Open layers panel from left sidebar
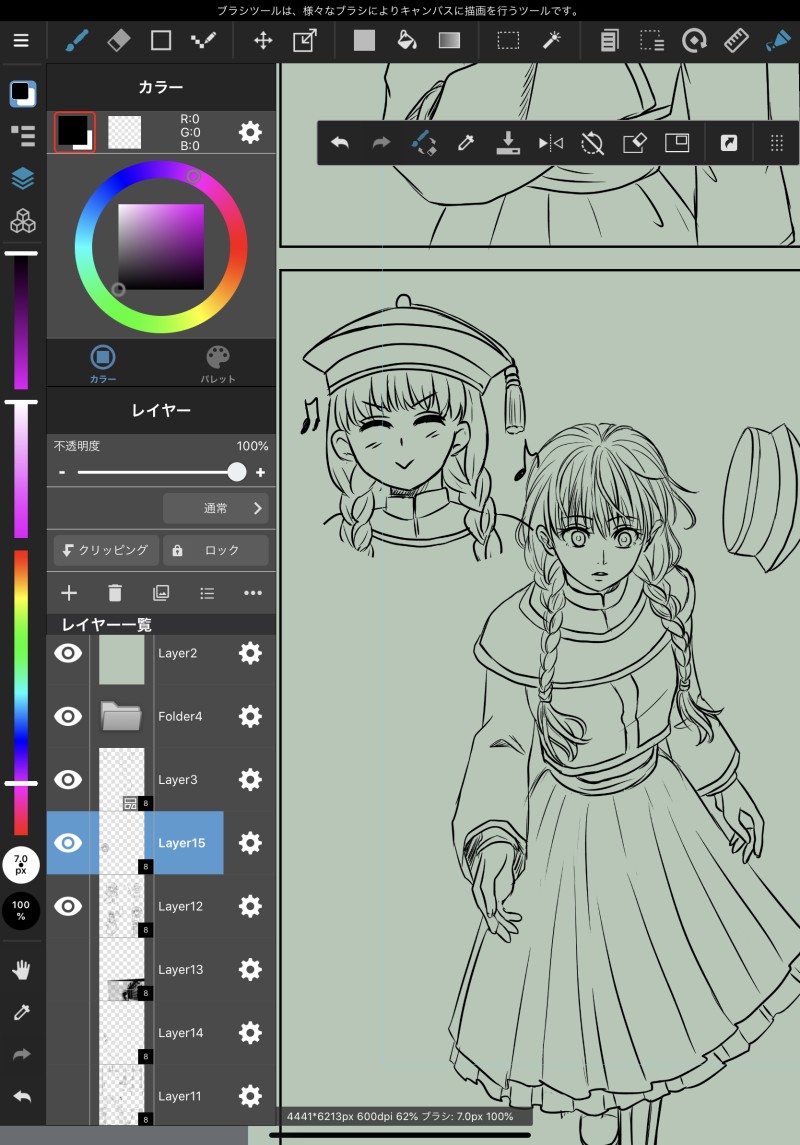The width and height of the screenshot is (800, 1145). [x=23, y=178]
